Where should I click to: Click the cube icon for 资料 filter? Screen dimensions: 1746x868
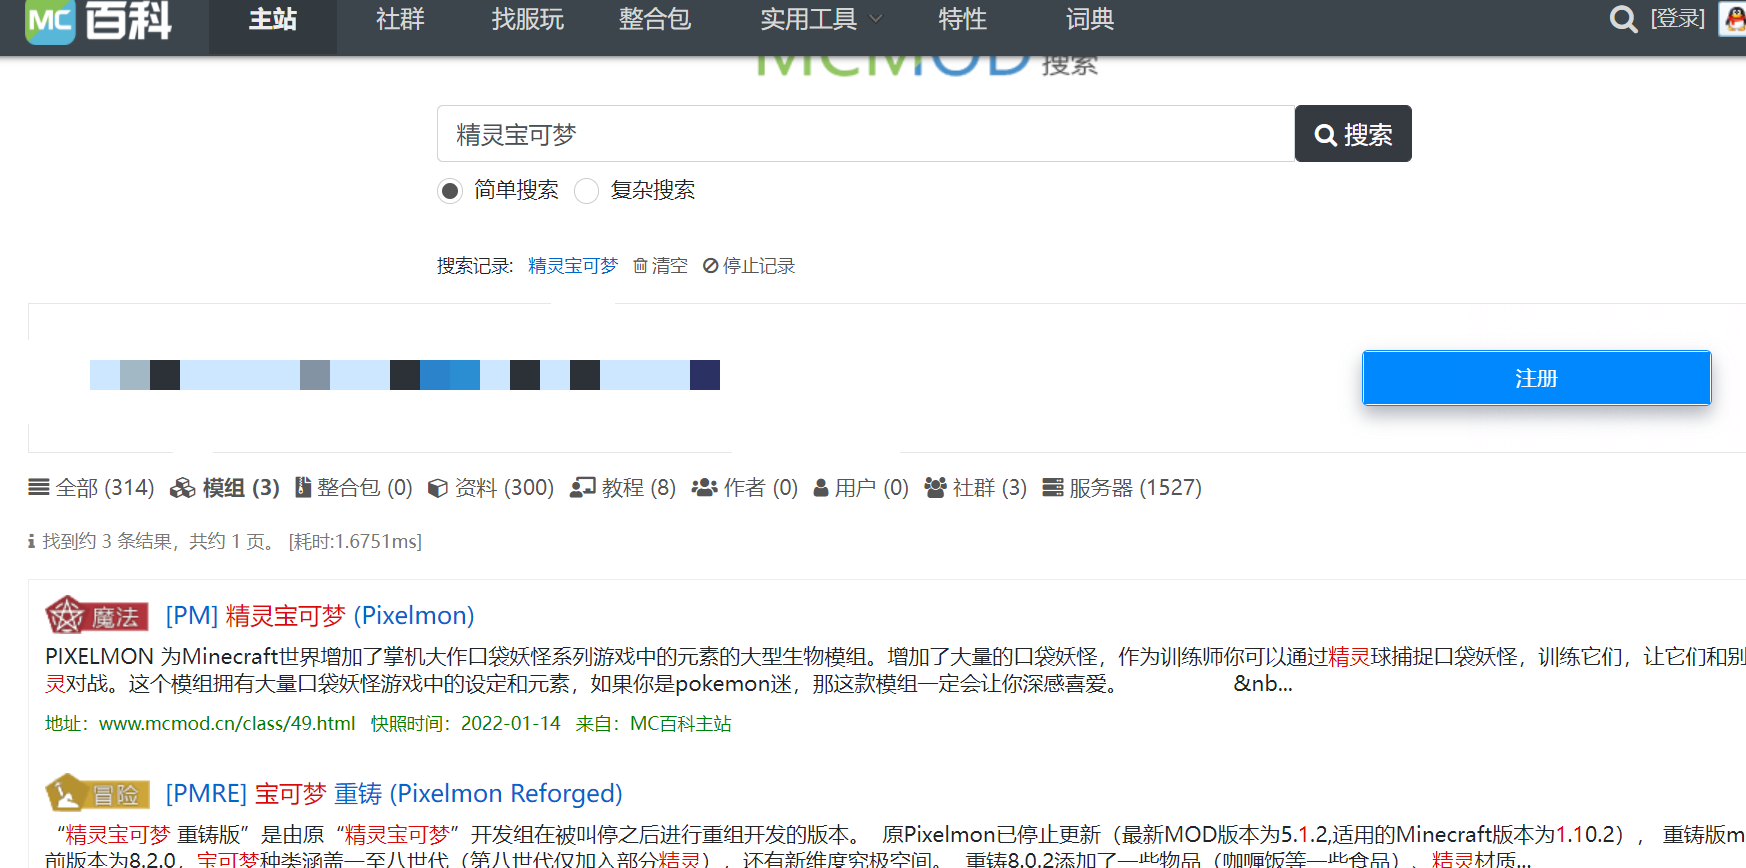coord(437,488)
